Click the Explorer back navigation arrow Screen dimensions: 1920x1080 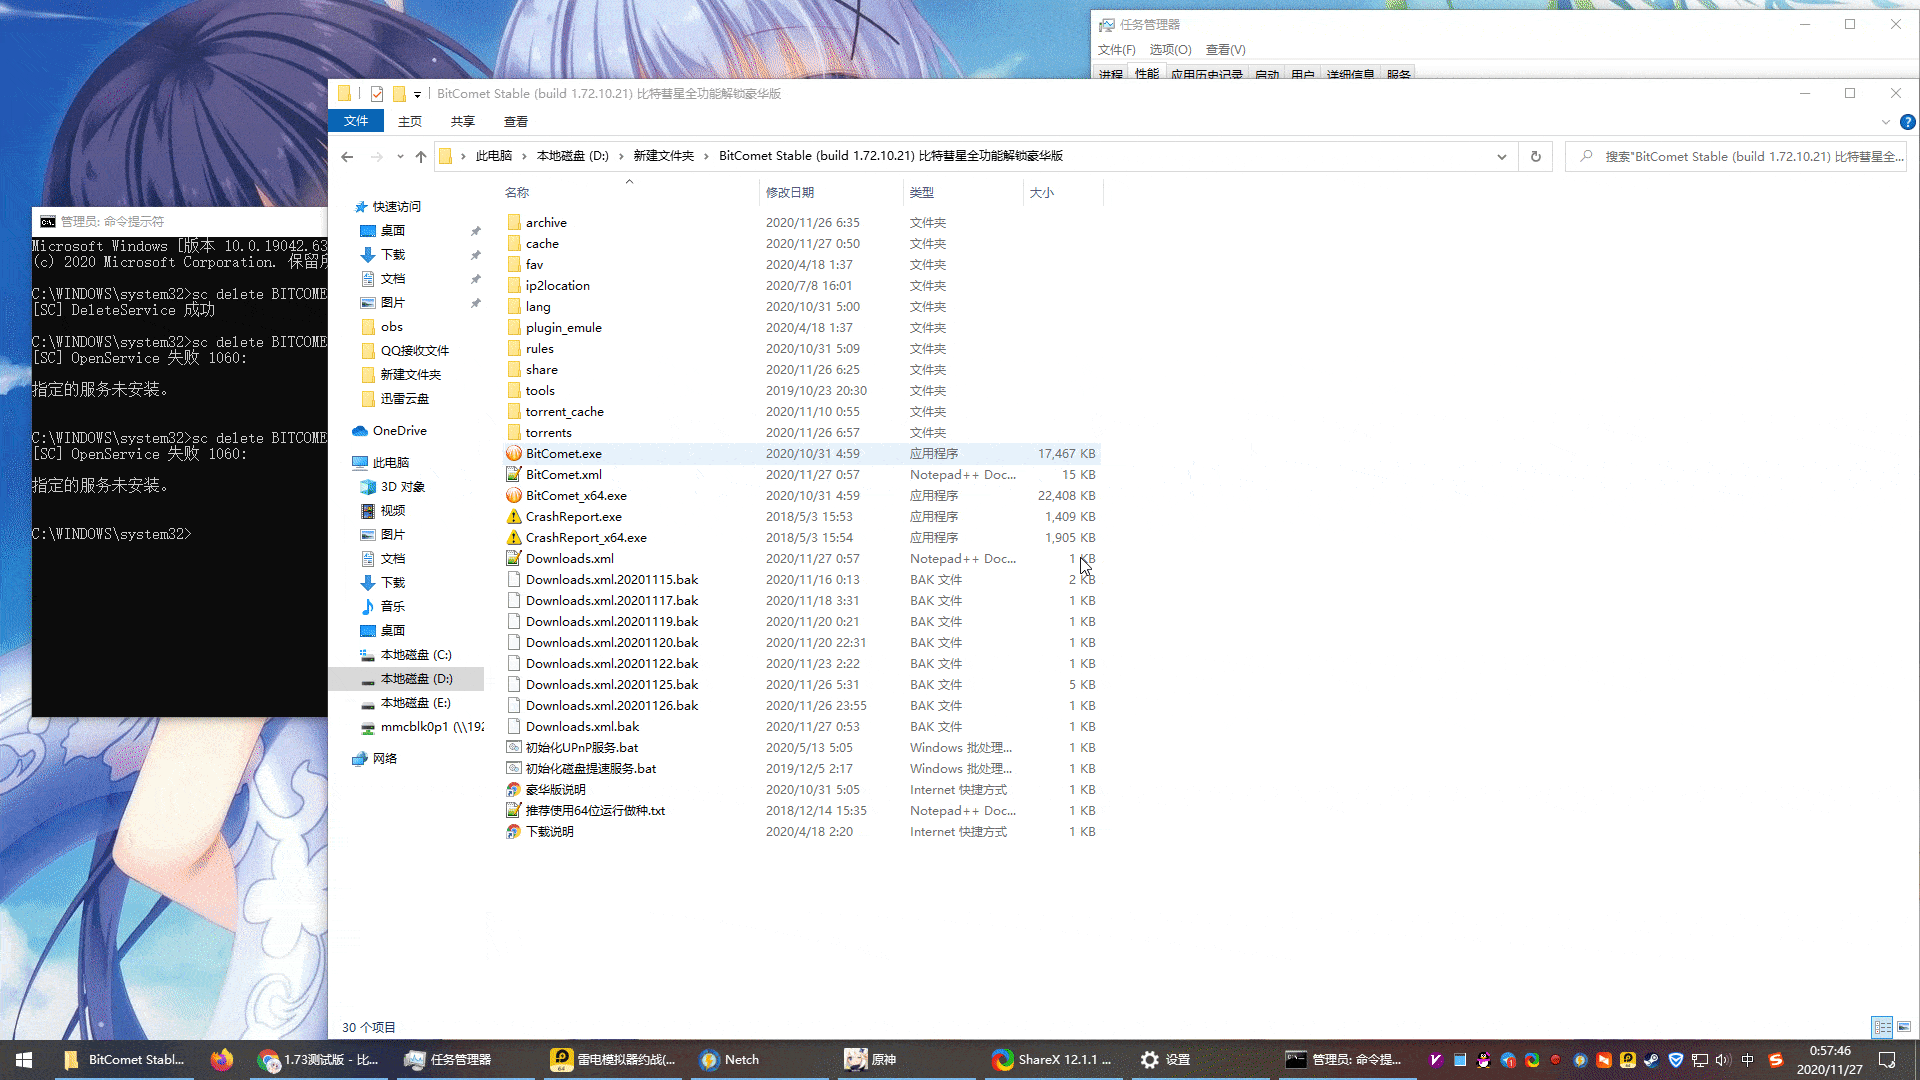(347, 156)
